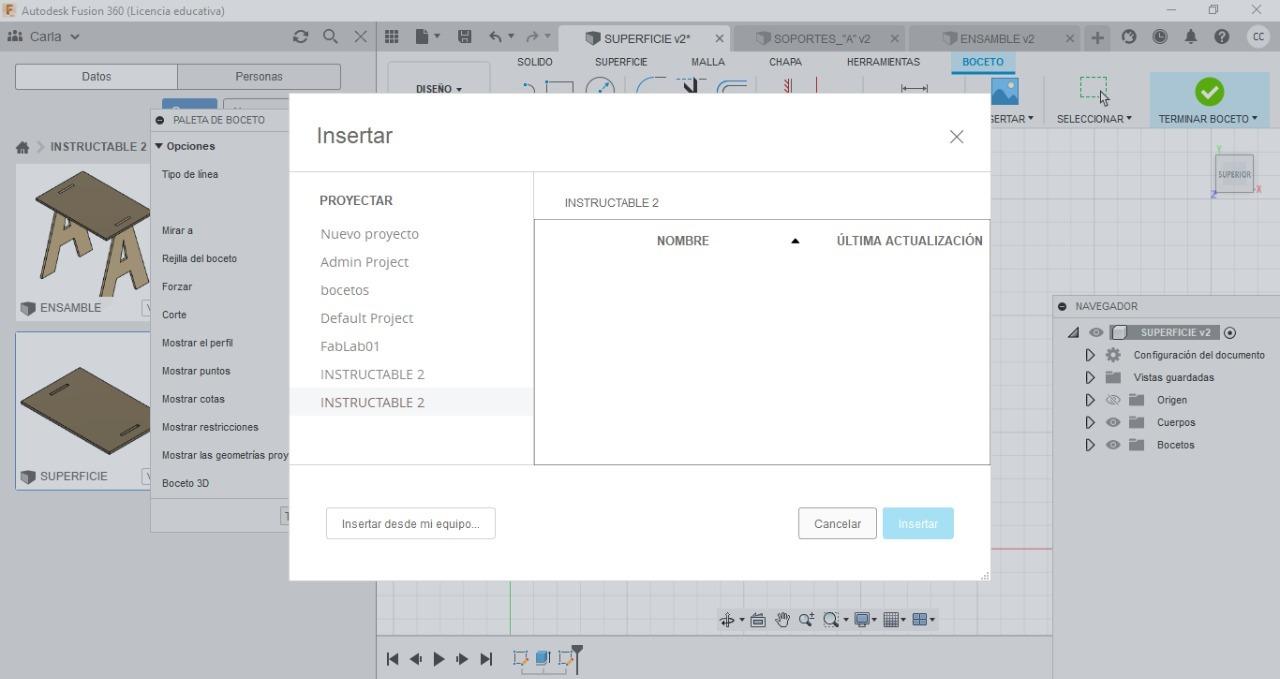Expand the Origen node
Viewport: 1280px width, 679px height.
tap(1090, 400)
